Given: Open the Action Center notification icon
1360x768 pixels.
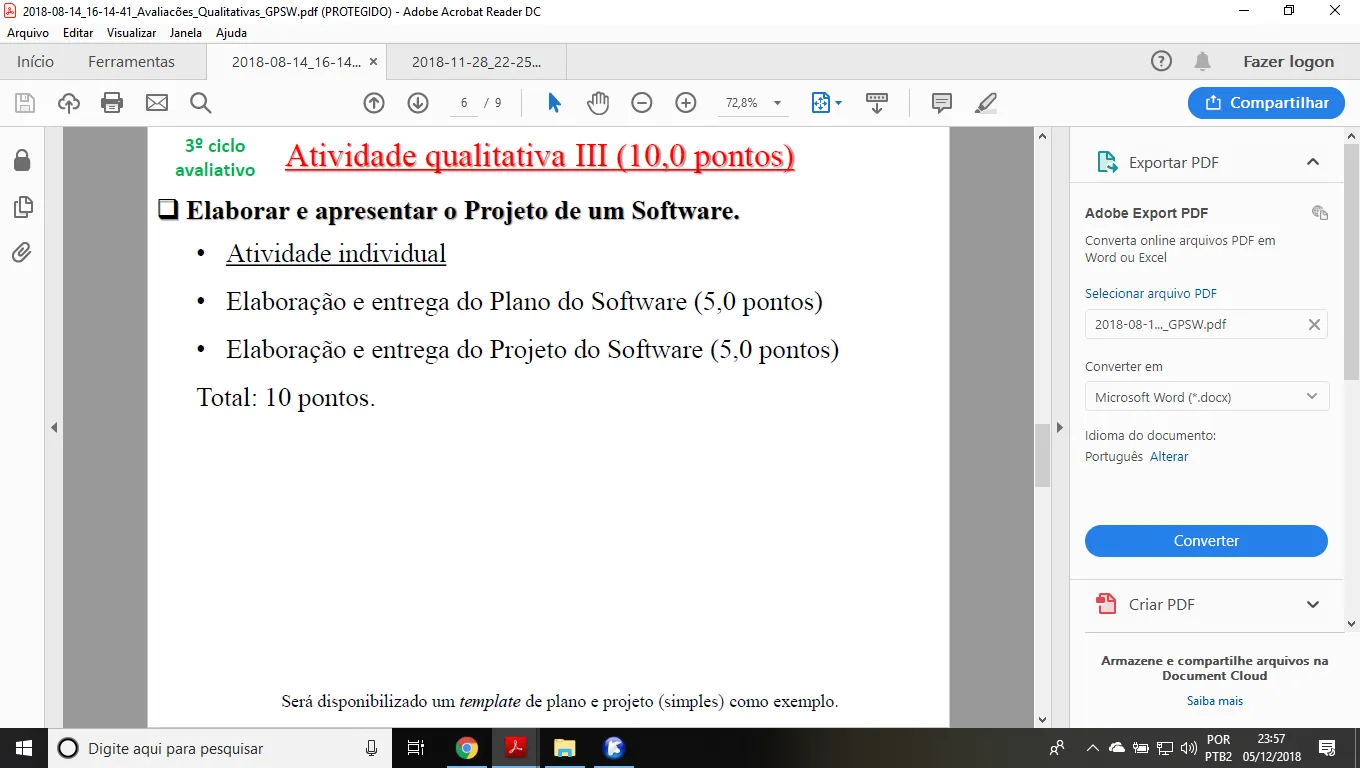Looking at the screenshot, I should click(x=1327, y=748).
